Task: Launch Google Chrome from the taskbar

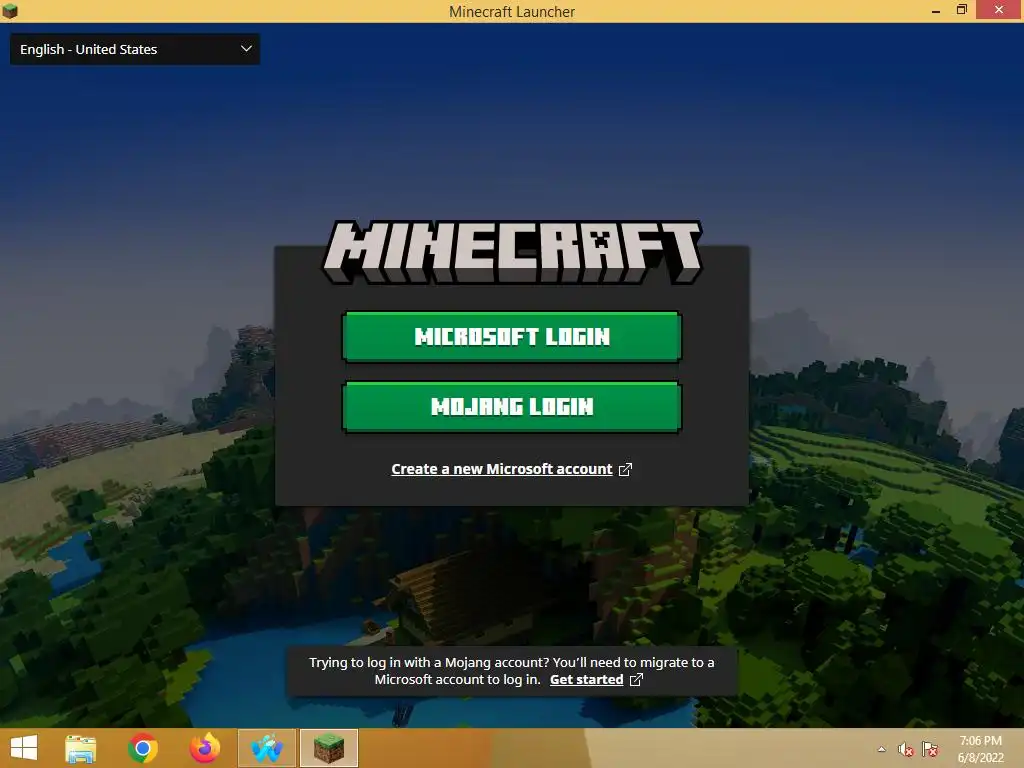Action: coord(142,748)
